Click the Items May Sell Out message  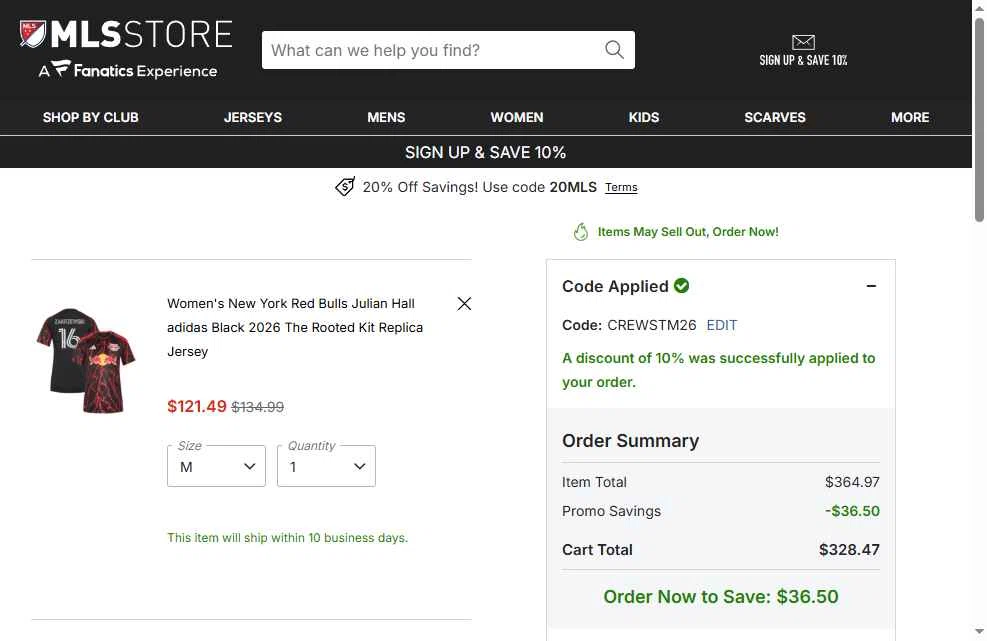click(x=688, y=232)
